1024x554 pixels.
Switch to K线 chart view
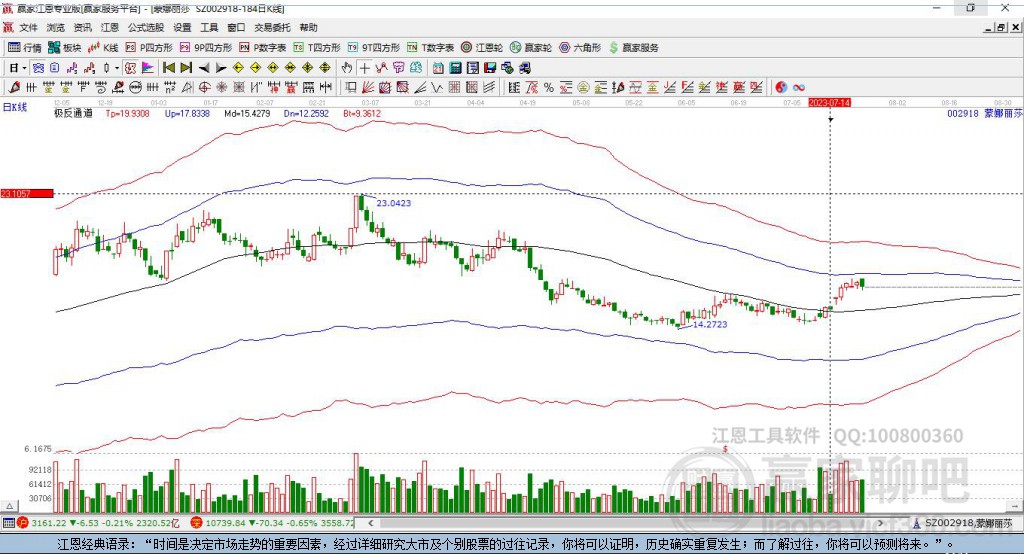click(x=103, y=48)
